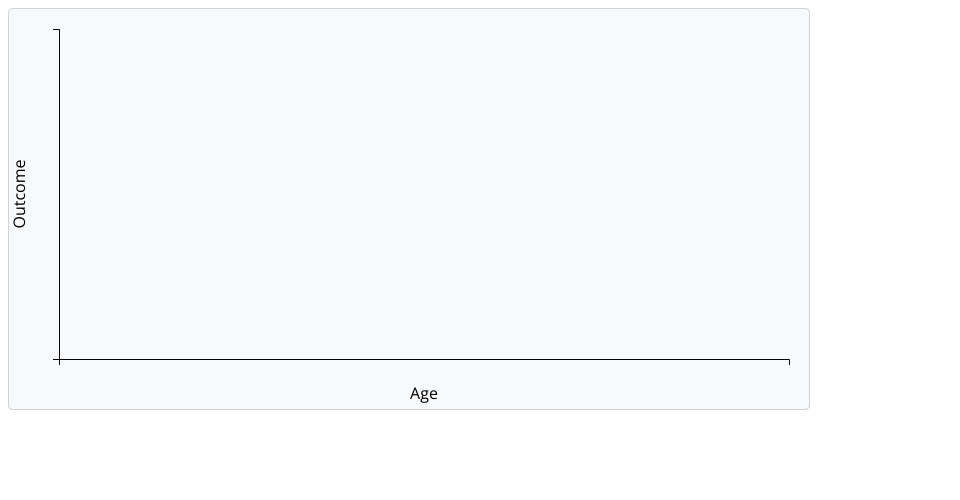Click the vertical Outcome axis line midpoint

tap(59, 194)
